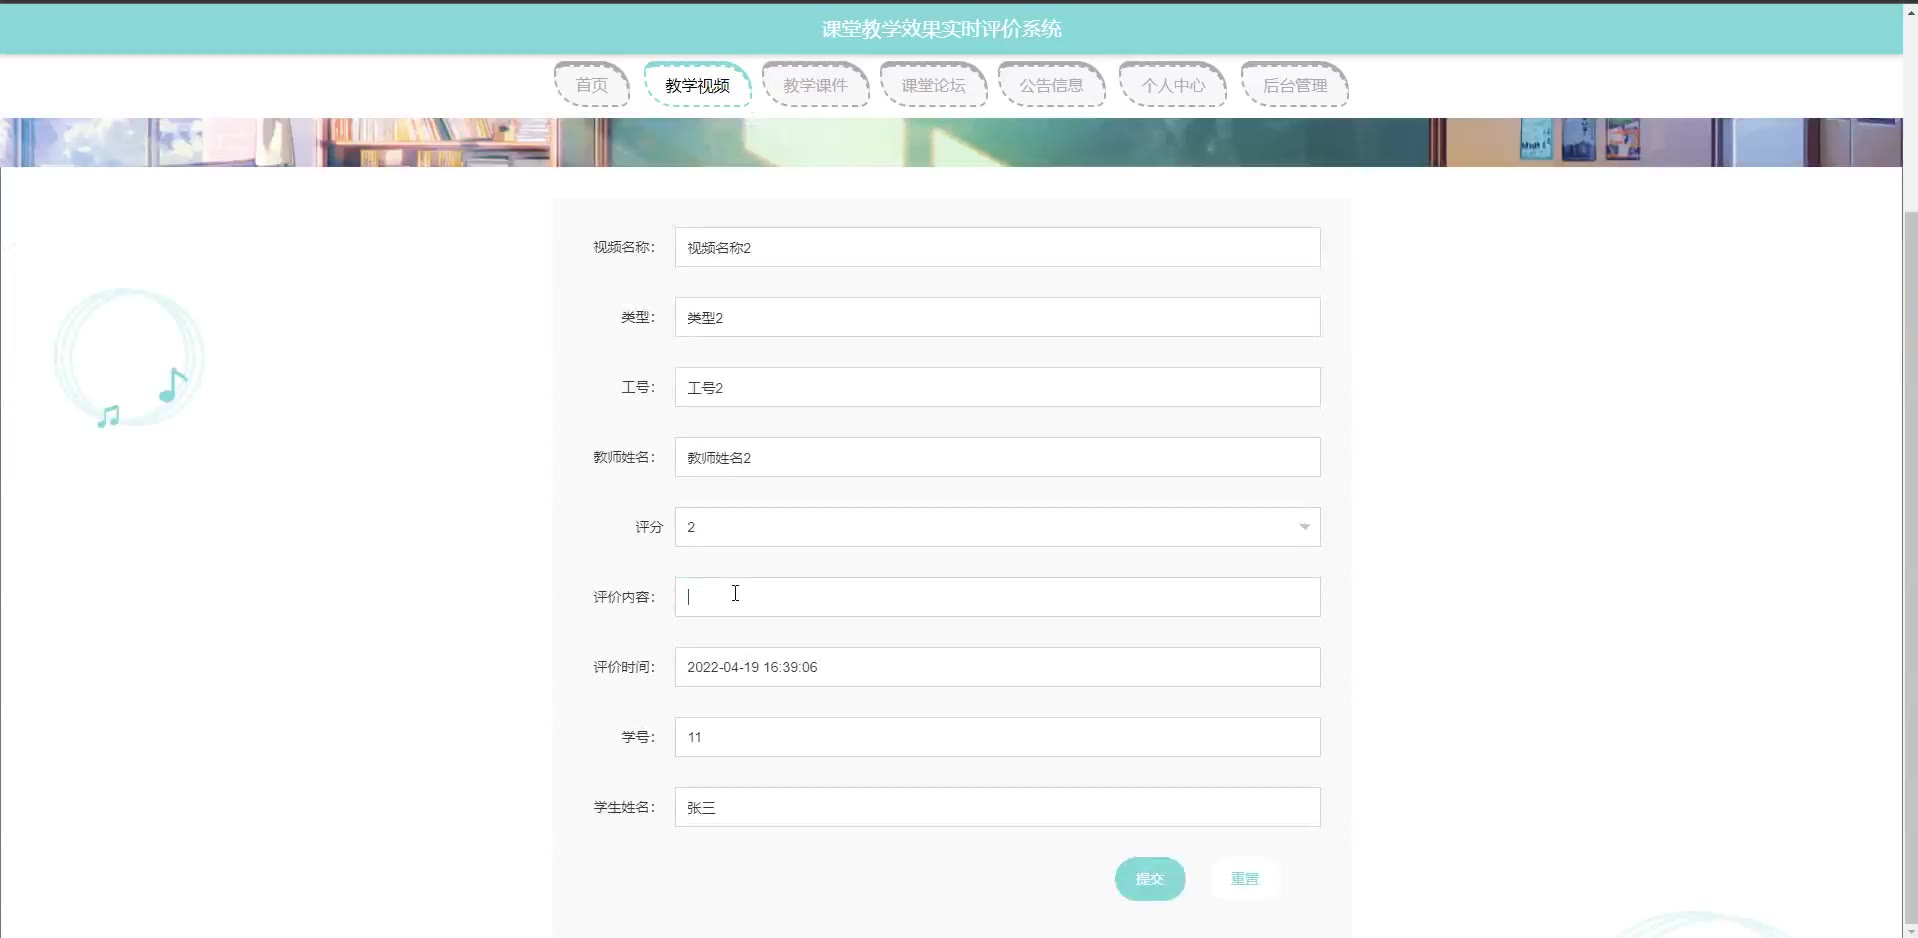
Task: Select the 教师姓名 input field
Action: tap(997, 457)
